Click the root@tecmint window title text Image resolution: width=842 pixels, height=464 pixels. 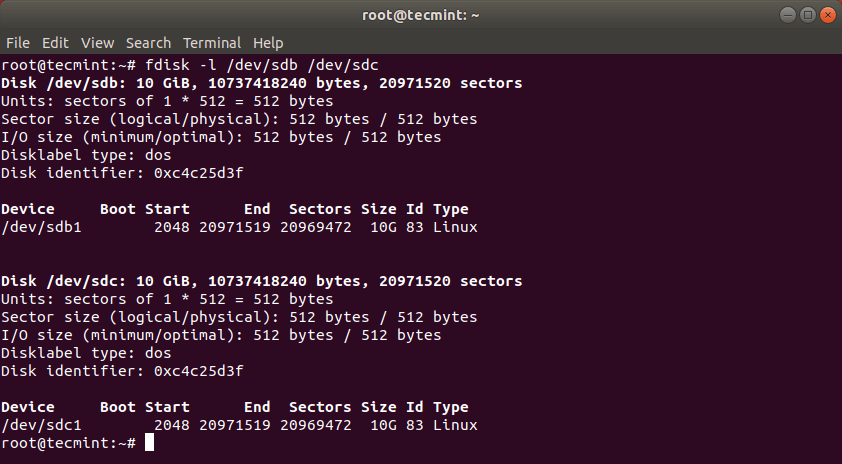pyautogui.click(x=420, y=15)
